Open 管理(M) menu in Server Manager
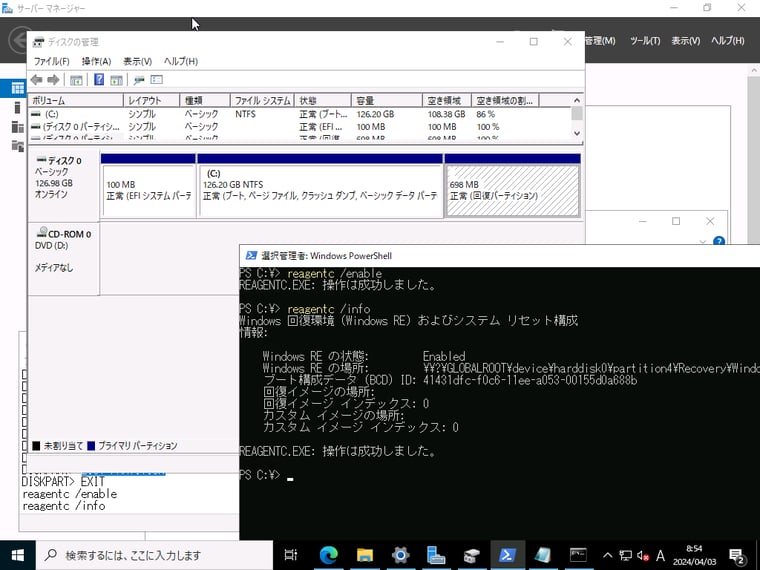This screenshot has width=760, height=570. coord(600,41)
